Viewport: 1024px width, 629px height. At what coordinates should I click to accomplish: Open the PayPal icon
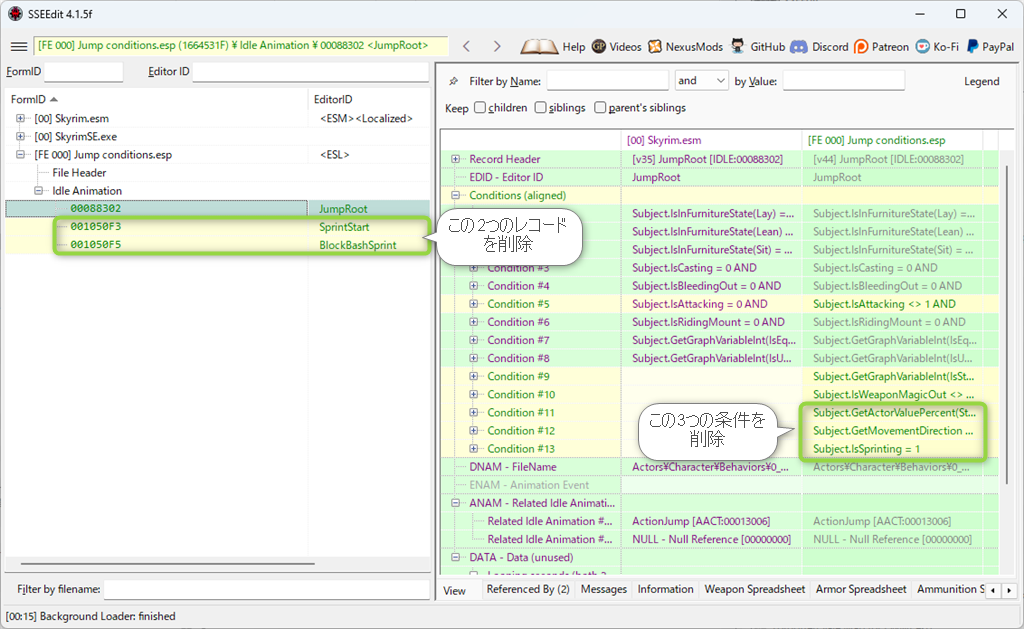972,46
